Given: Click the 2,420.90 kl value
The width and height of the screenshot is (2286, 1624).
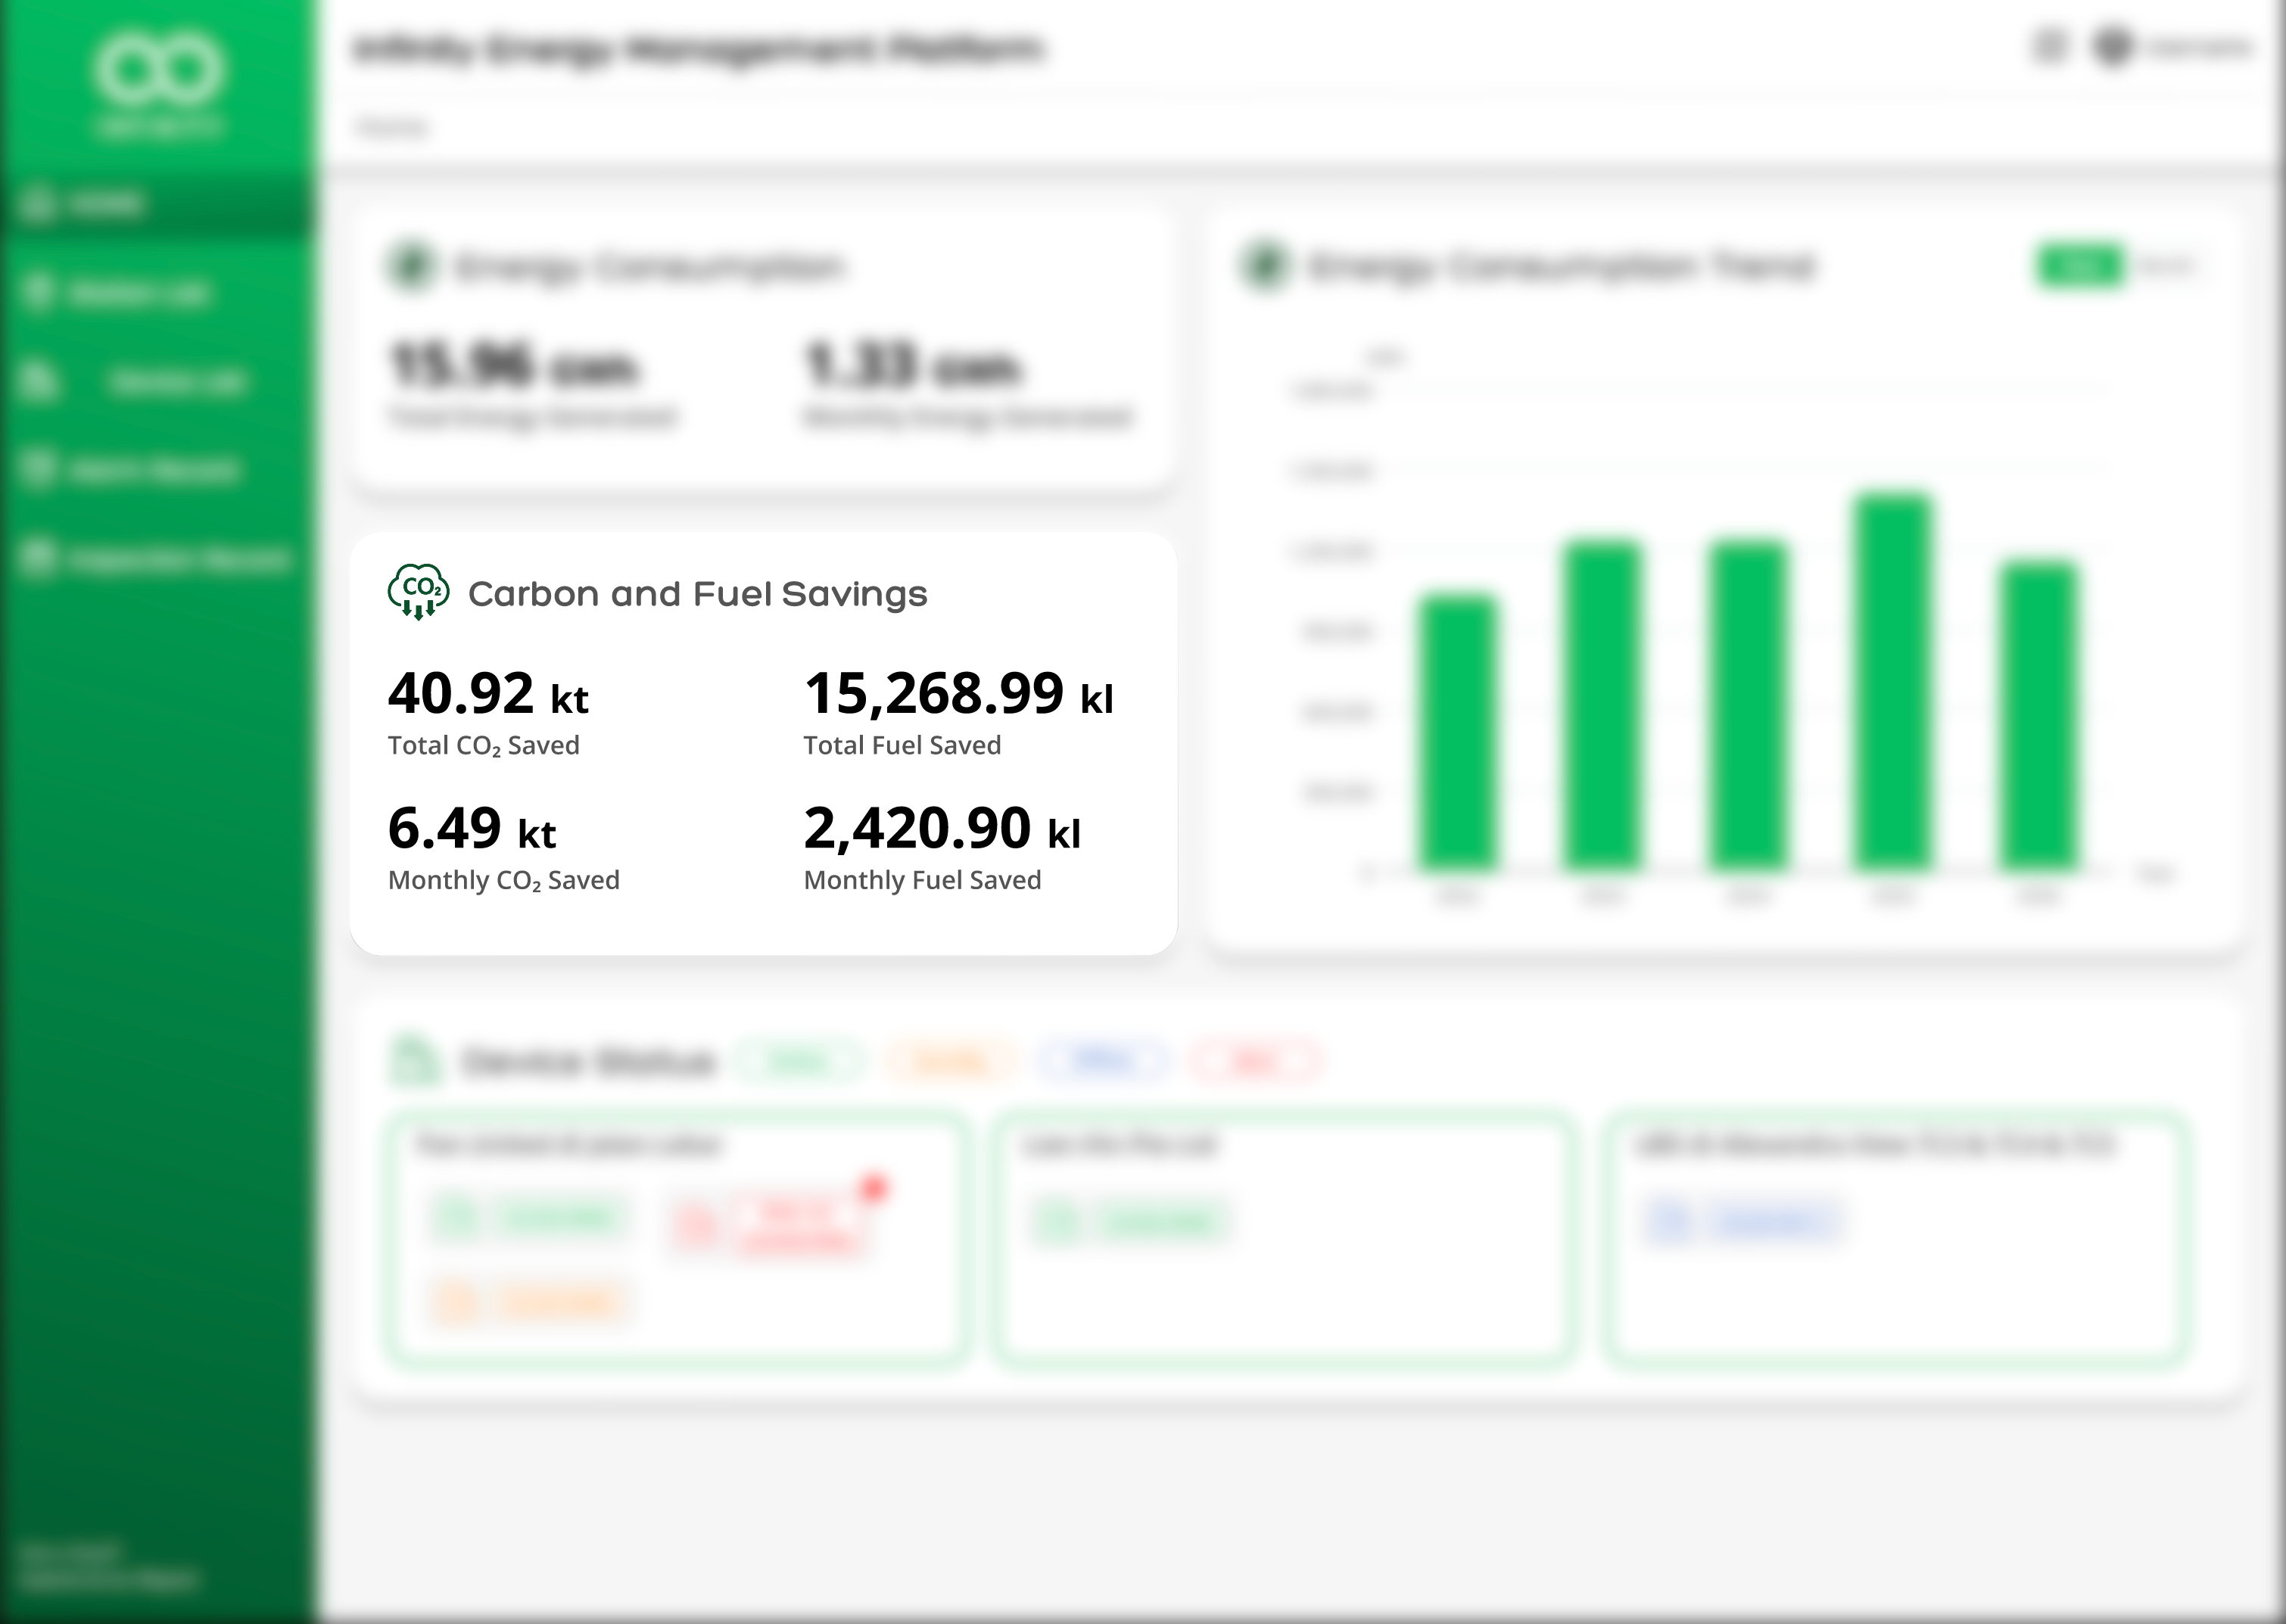Looking at the screenshot, I should [942, 829].
